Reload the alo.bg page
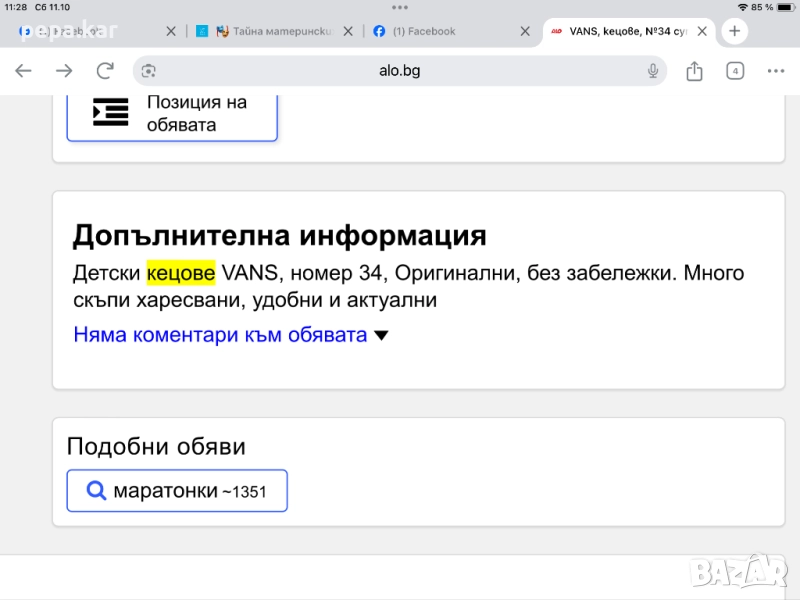This screenshot has height=600, width=800. point(105,71)
